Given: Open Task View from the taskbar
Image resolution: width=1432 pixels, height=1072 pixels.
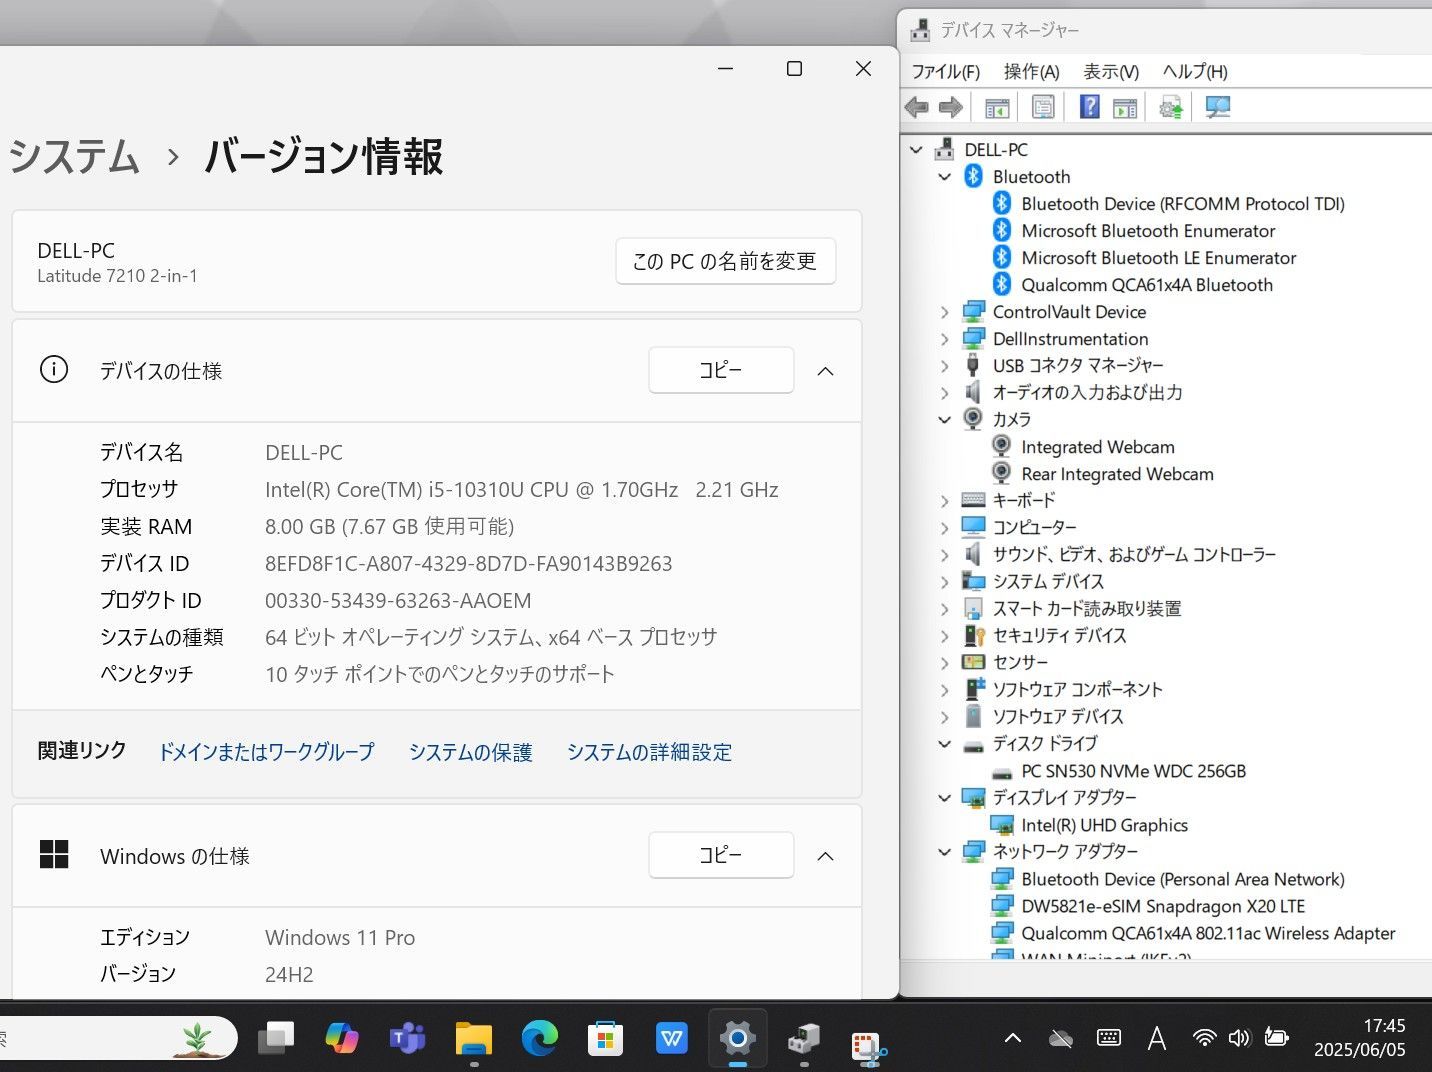Looking at the screenshot, I should [x=276, y=1039].
